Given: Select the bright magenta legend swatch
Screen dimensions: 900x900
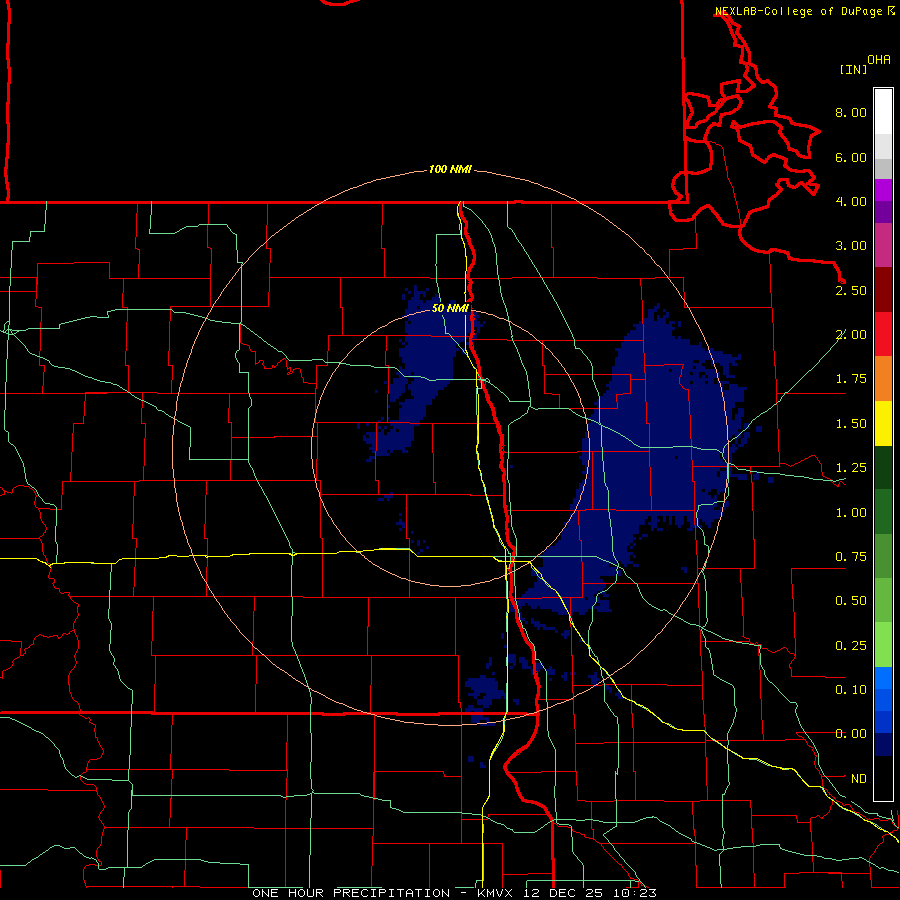Looking at the screenshot, I should (883, 190).
